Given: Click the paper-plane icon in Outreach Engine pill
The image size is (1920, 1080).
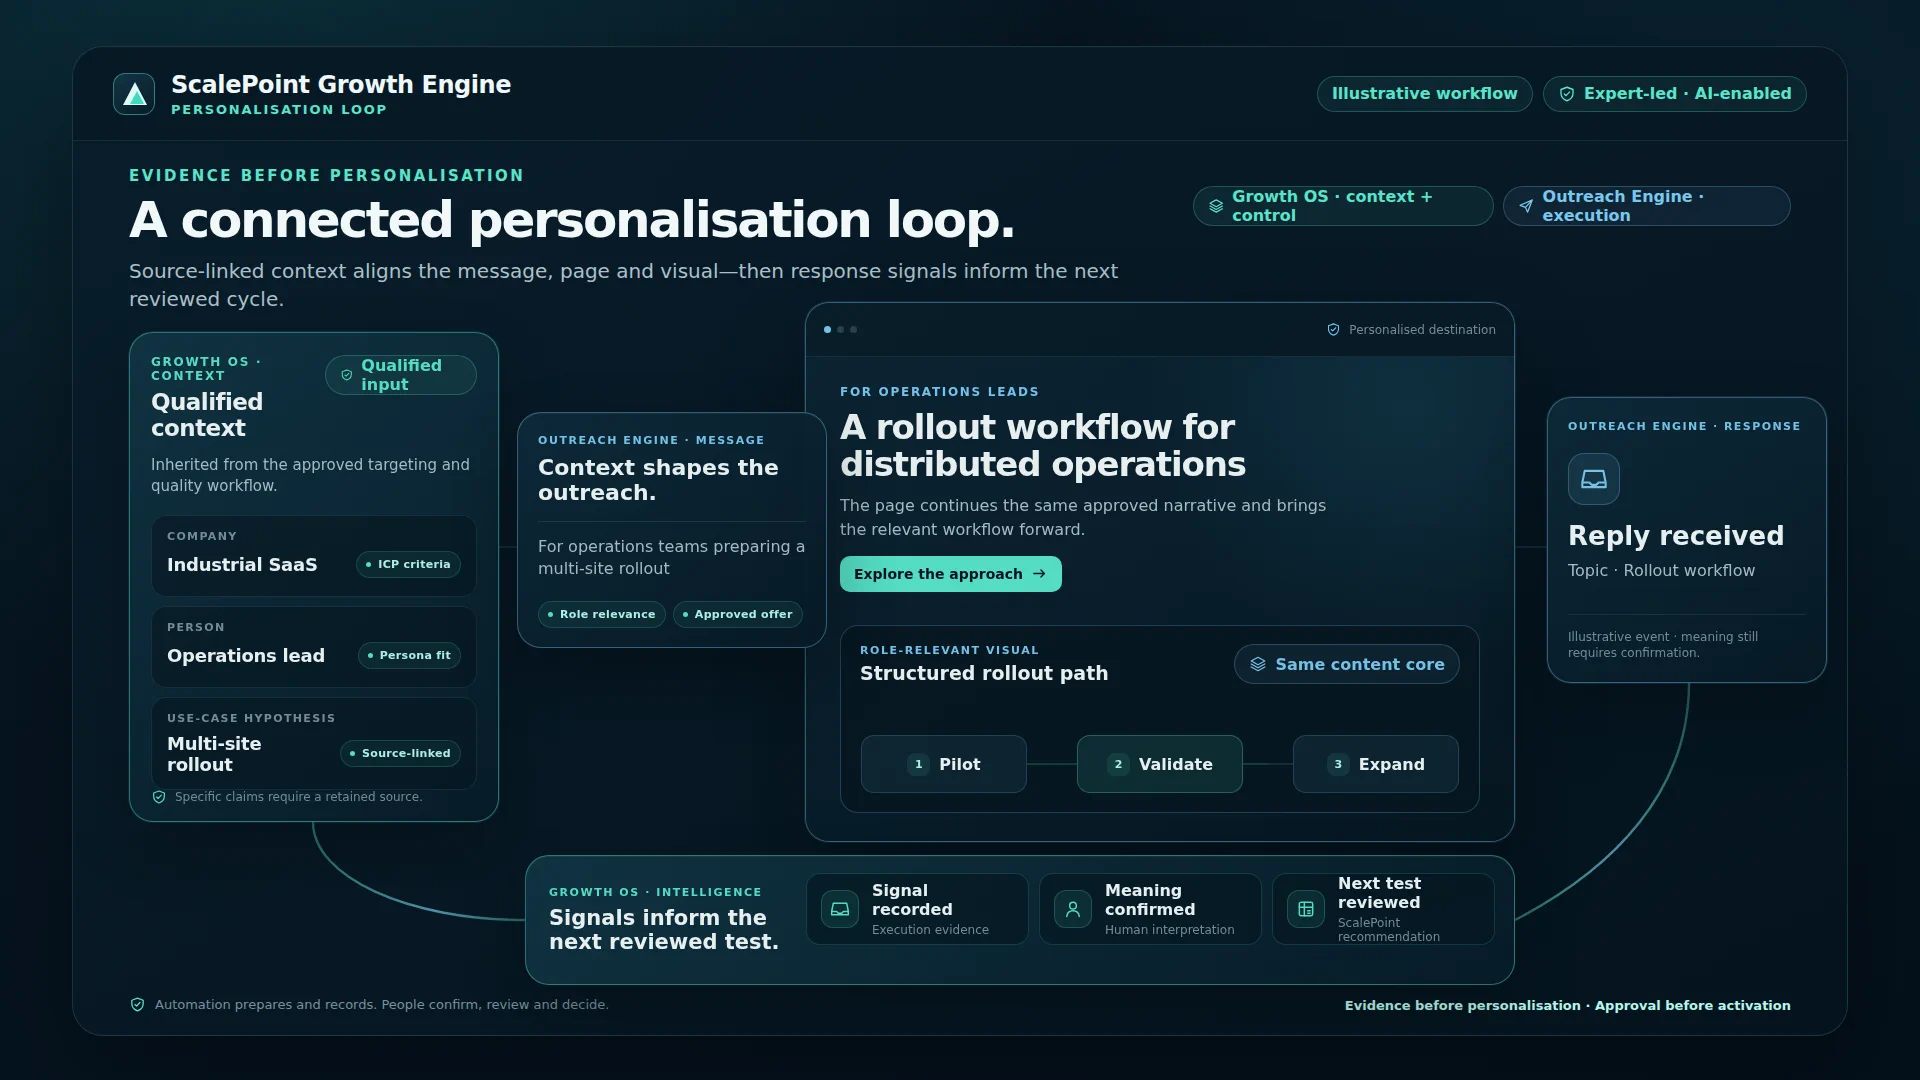Looking at the screenshot, I should tap(1526, 206).
